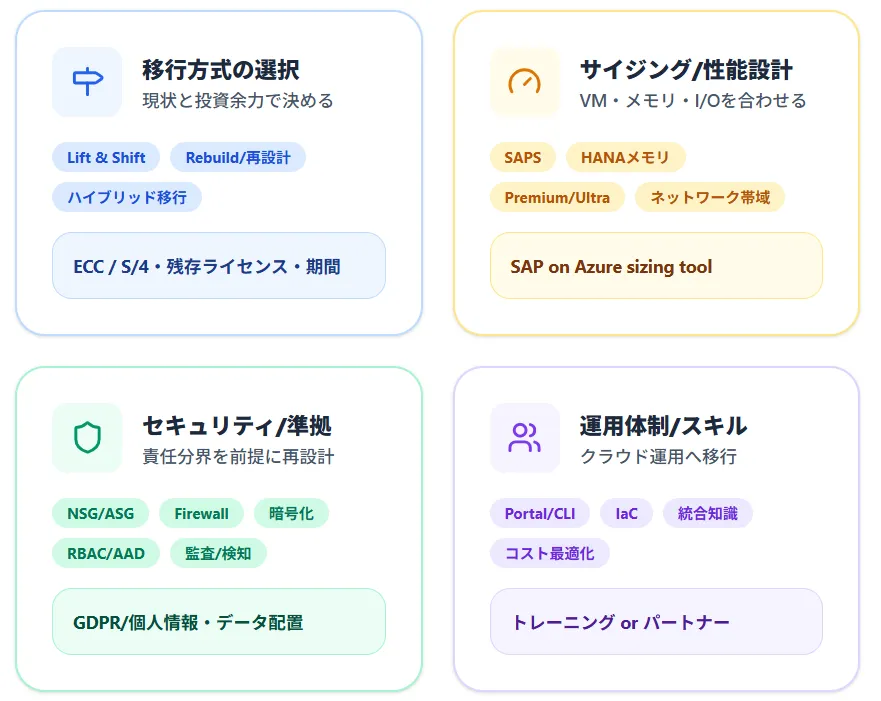The width and height of the screenshot is (881, 701).
Task: Select the Lift & Shift tag
Action: tap(105, 157)
